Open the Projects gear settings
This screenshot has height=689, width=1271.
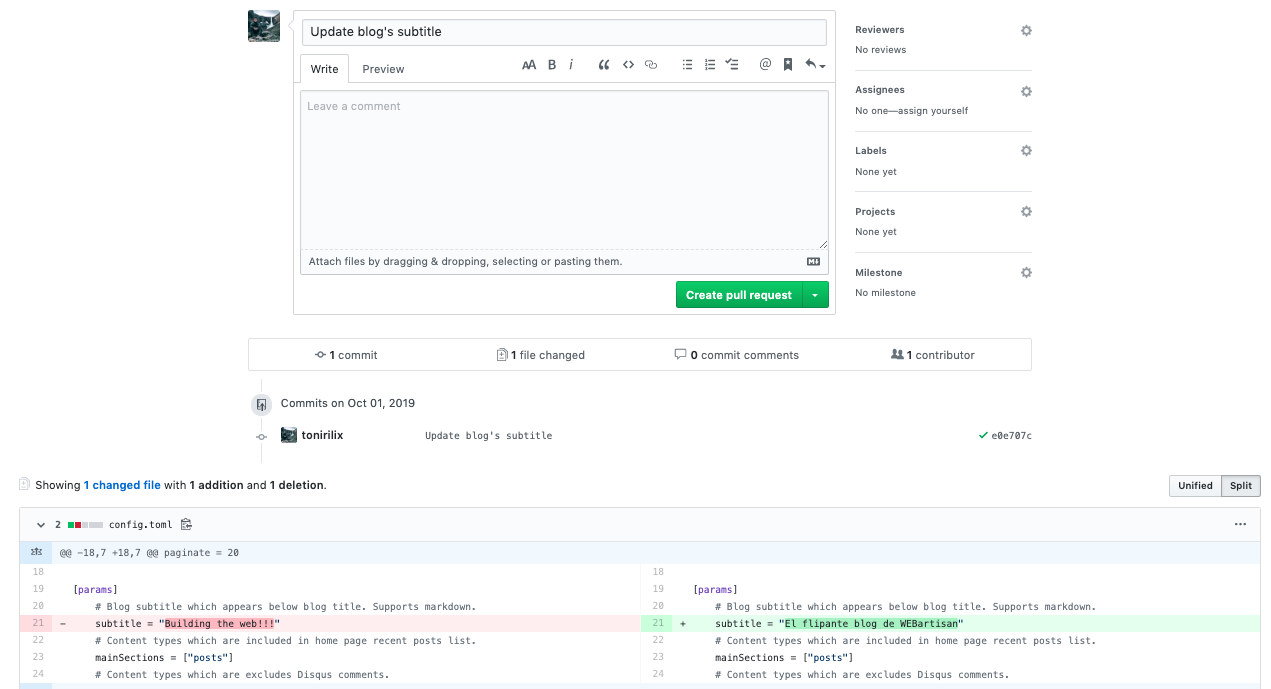(1026, 212)
